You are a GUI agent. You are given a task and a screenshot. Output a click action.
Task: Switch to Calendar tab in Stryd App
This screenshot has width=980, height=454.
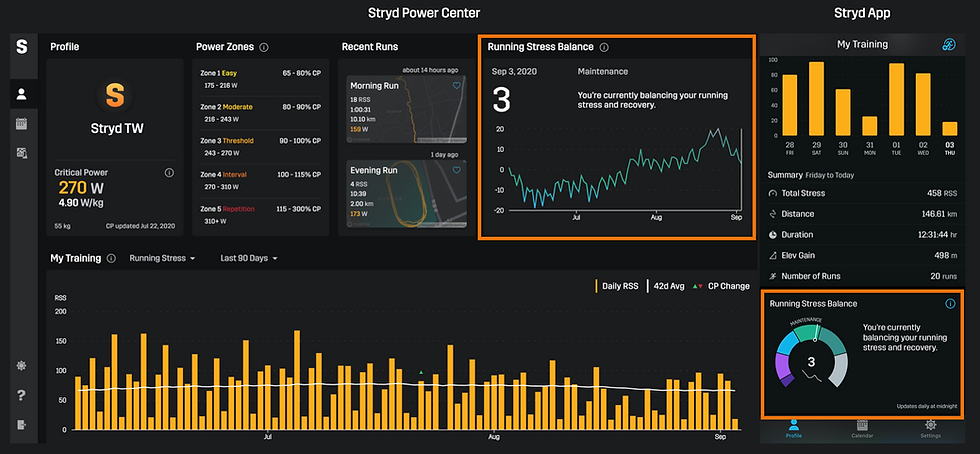[862, 428]
